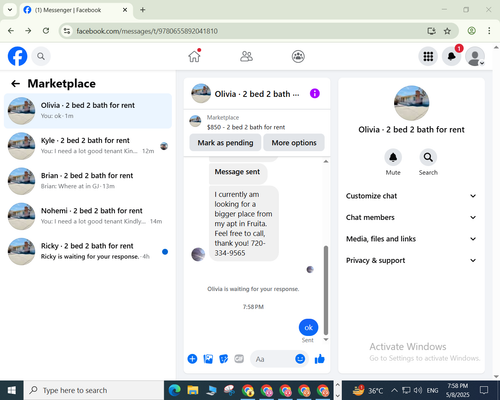This screenshot has width=500, height=400.
Task: Open the account profile avatar menu
Action: (475, 56)
